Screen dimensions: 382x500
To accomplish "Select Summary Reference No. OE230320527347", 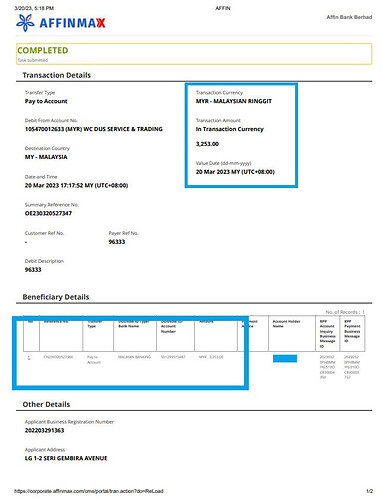I will (48, 213).
